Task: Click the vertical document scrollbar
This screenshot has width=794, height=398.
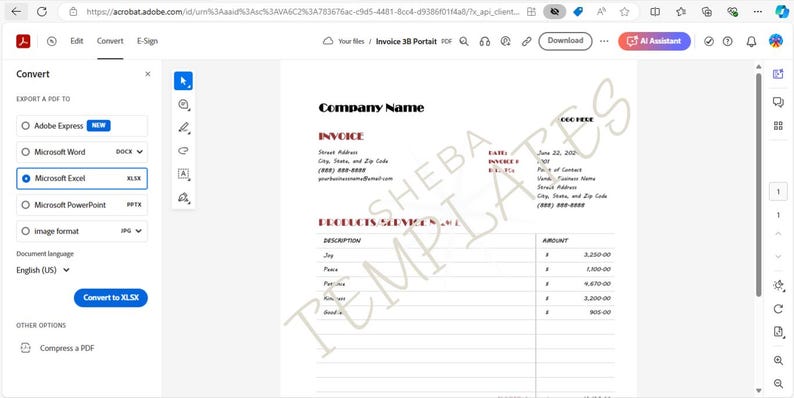Action: pyautogui.click(x=759, y=184)
